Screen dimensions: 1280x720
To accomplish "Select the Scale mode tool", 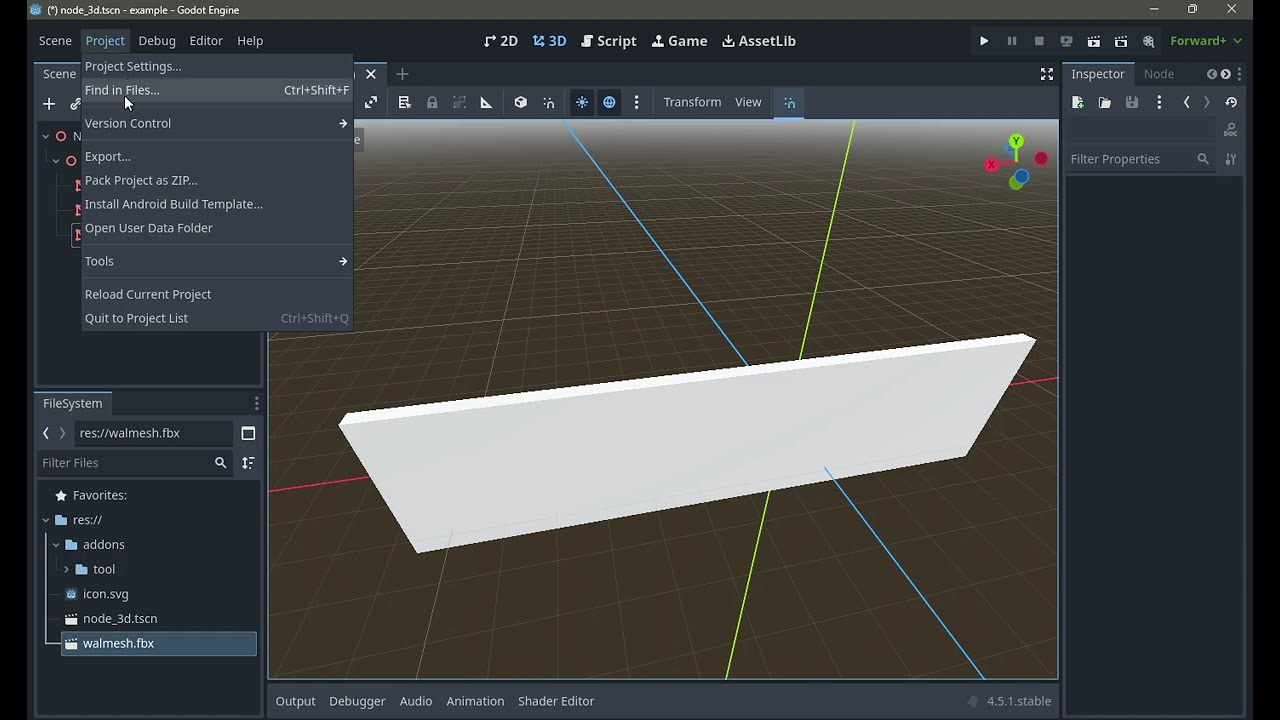I will coord(371,102).
